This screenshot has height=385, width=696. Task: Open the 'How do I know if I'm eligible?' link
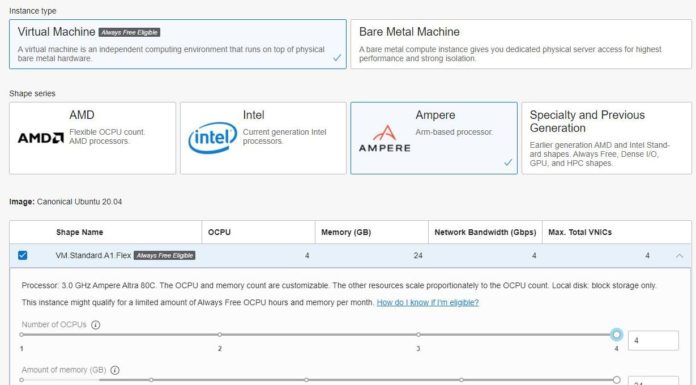pyautogui.click(x=427, y=302)
